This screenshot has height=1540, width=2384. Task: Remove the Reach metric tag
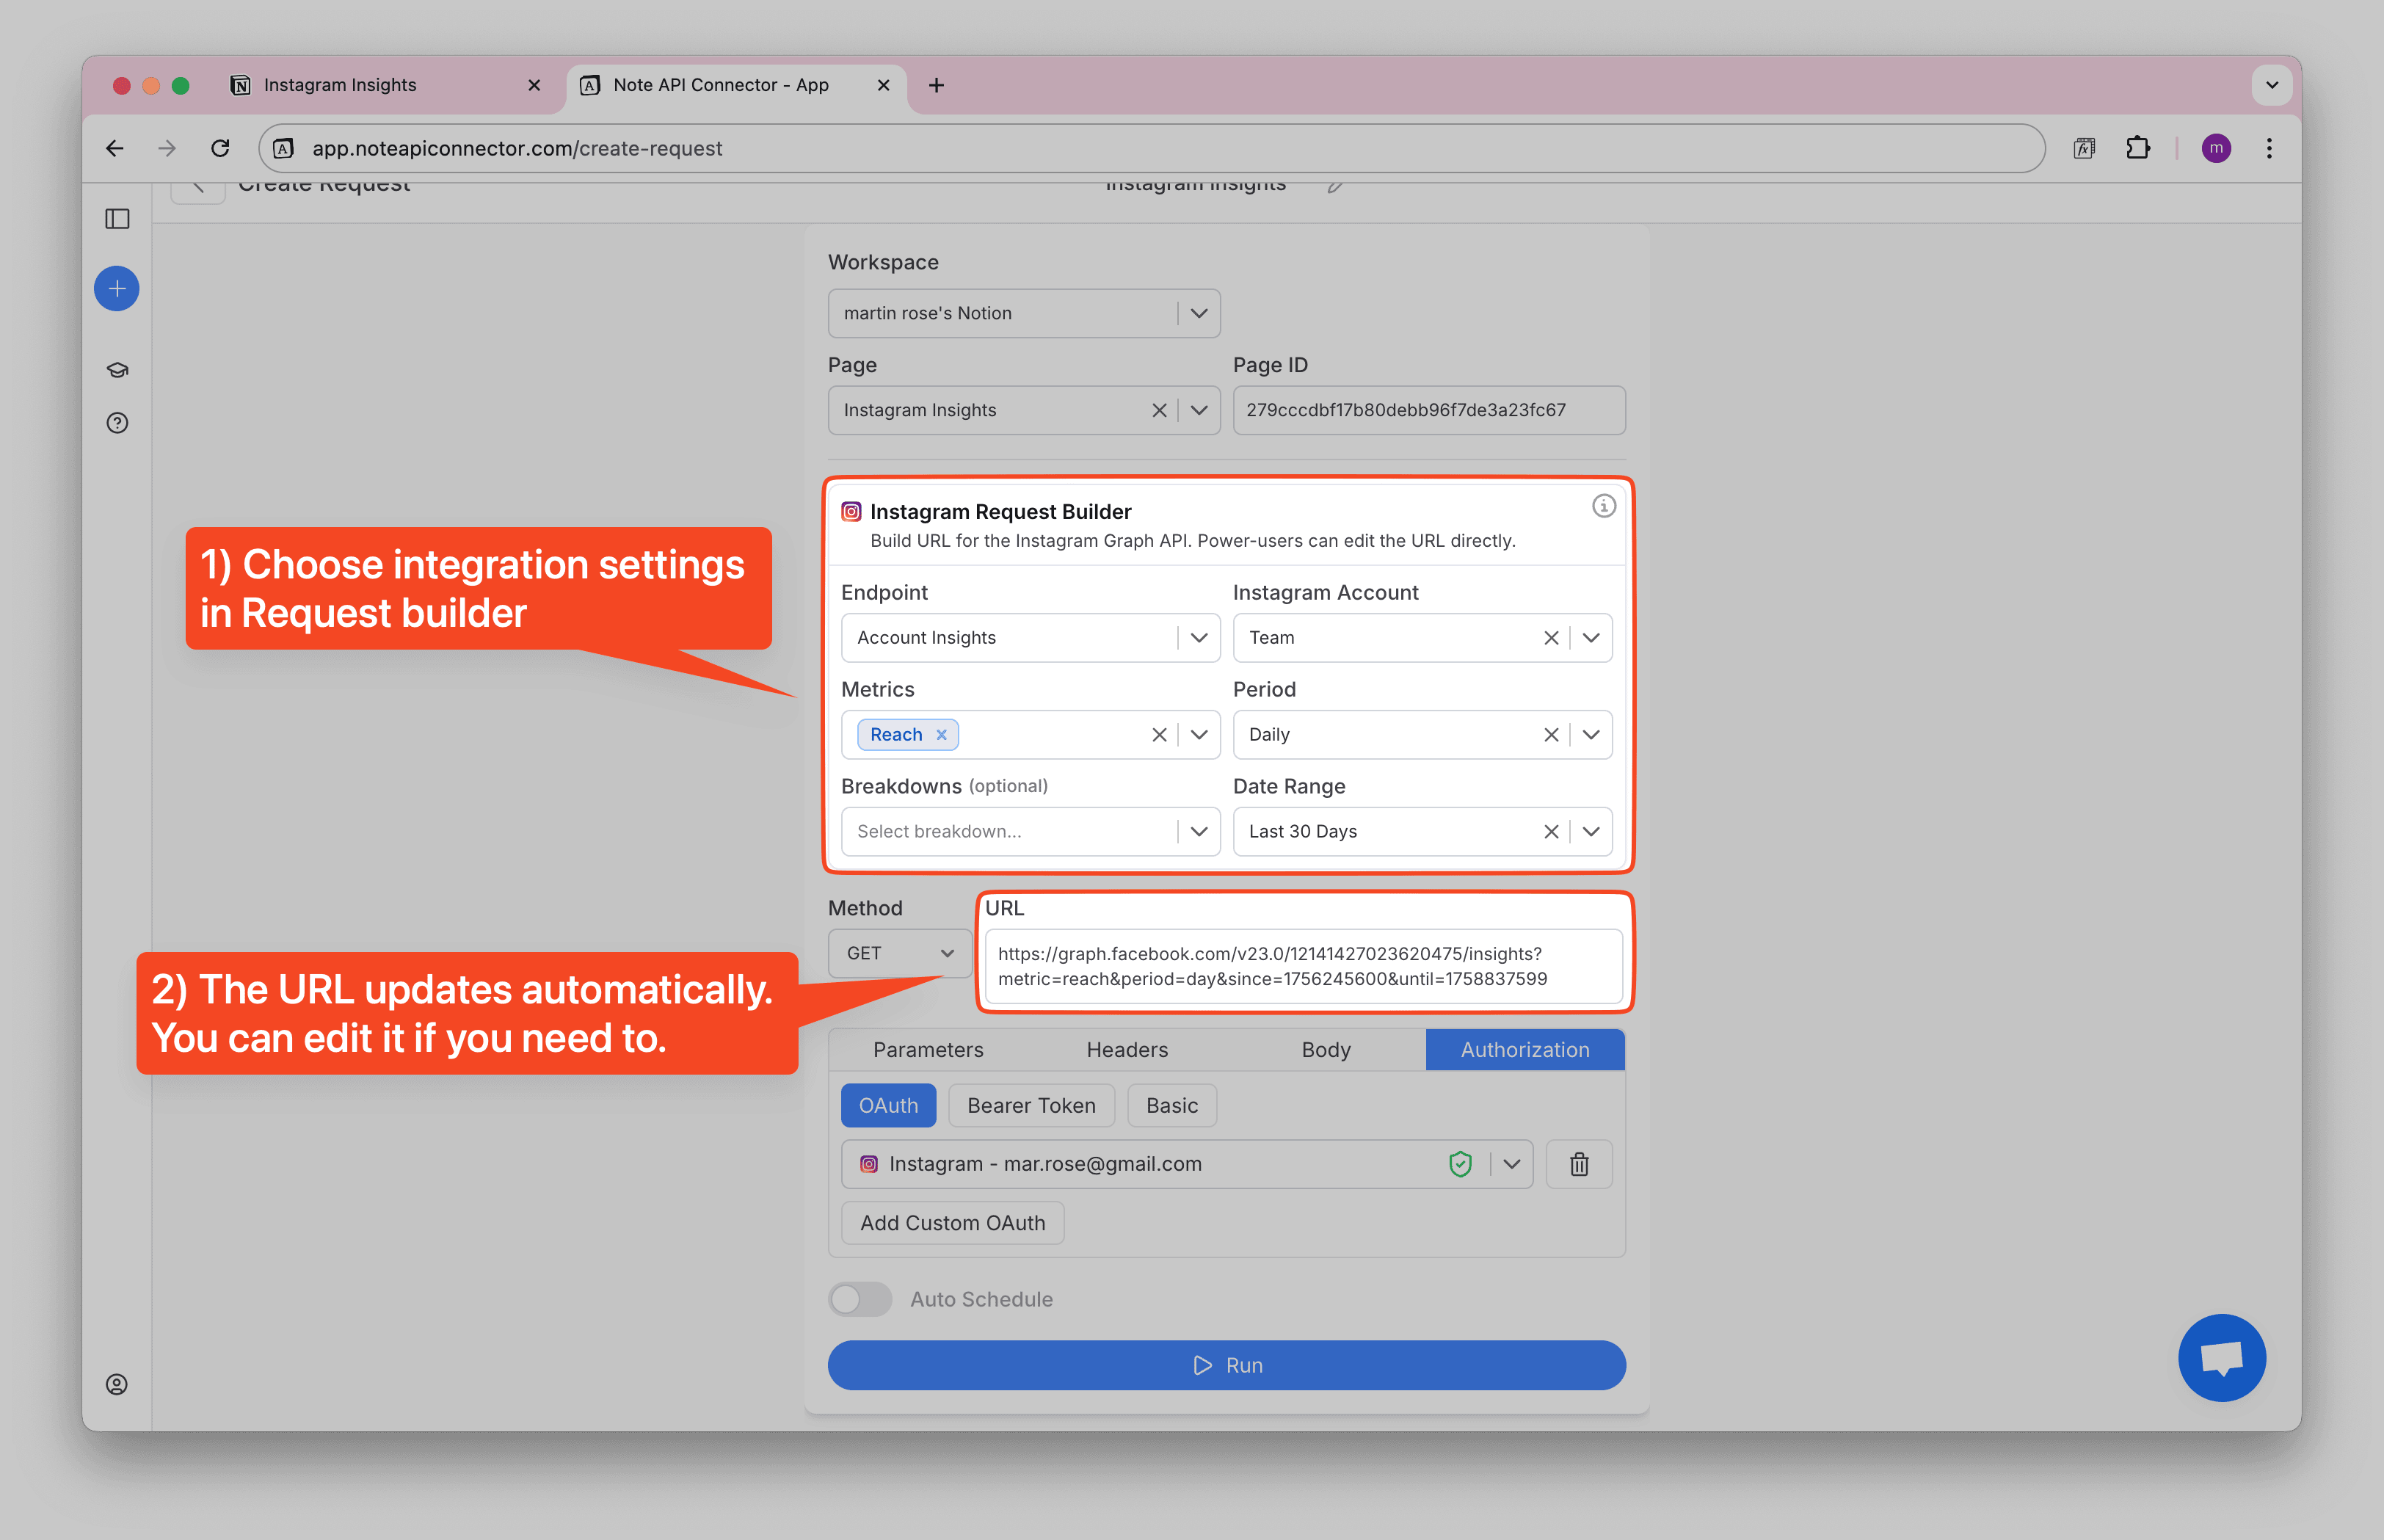click(x=941, y=735)
